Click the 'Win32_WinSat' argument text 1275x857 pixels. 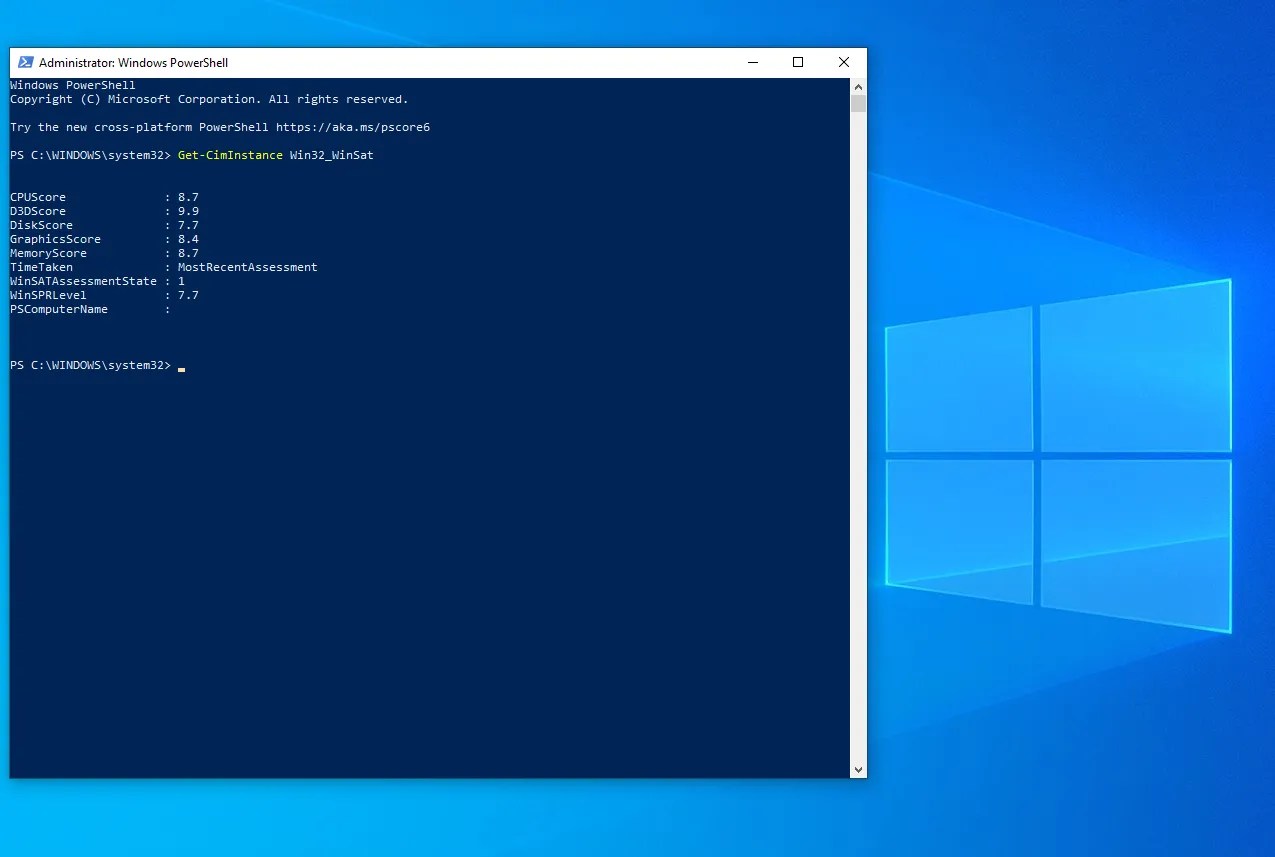click(332, 155)
